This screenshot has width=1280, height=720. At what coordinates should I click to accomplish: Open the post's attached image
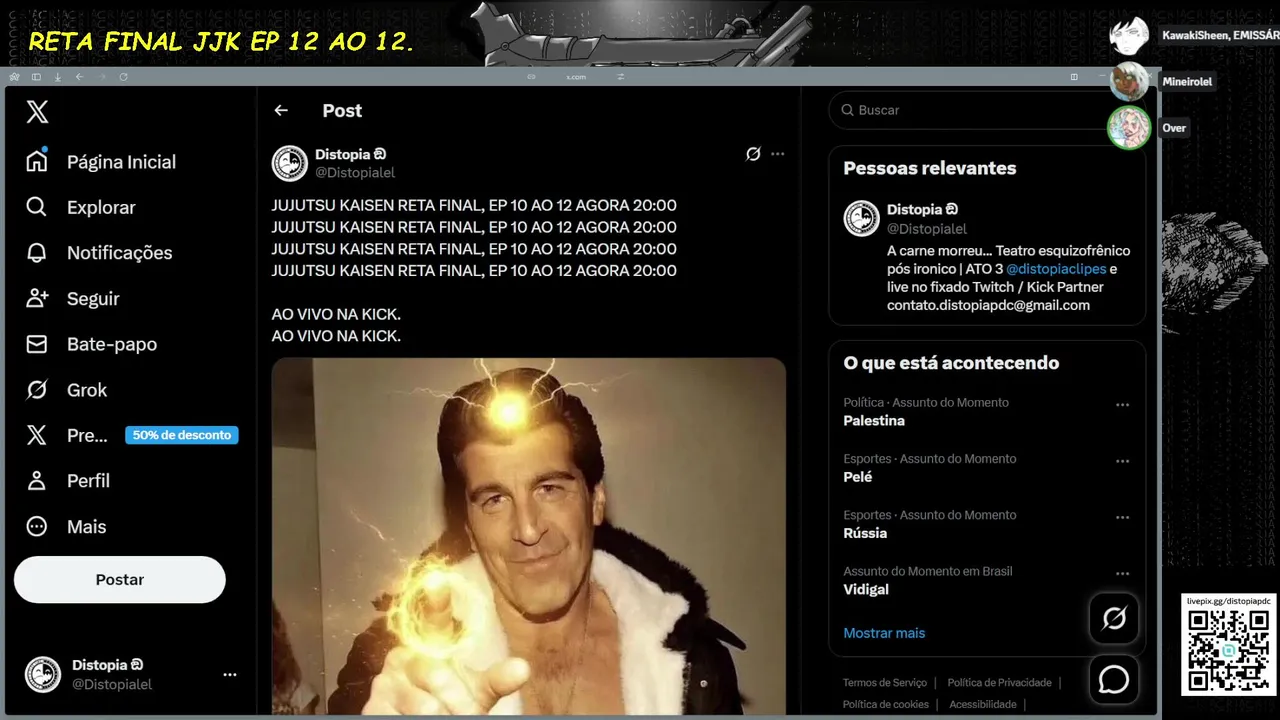coord(529,536)
